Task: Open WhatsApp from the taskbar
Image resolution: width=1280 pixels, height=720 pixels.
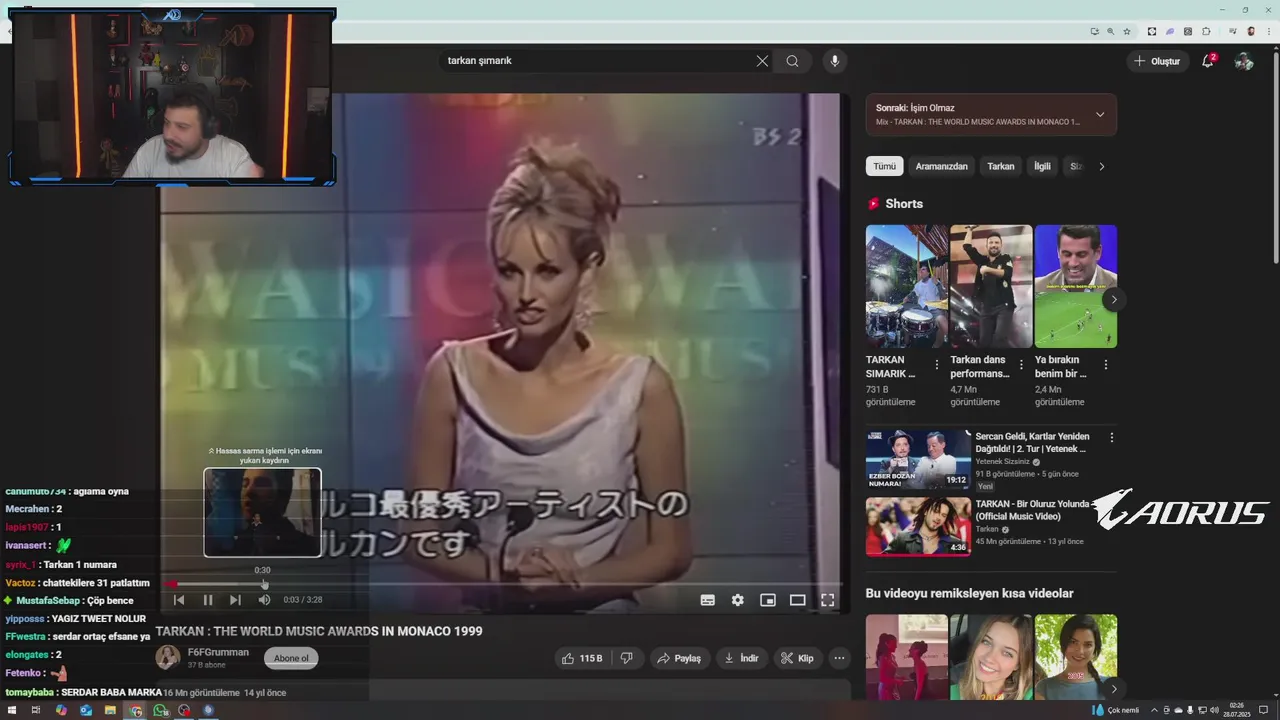Action: [x=160, y=711]
